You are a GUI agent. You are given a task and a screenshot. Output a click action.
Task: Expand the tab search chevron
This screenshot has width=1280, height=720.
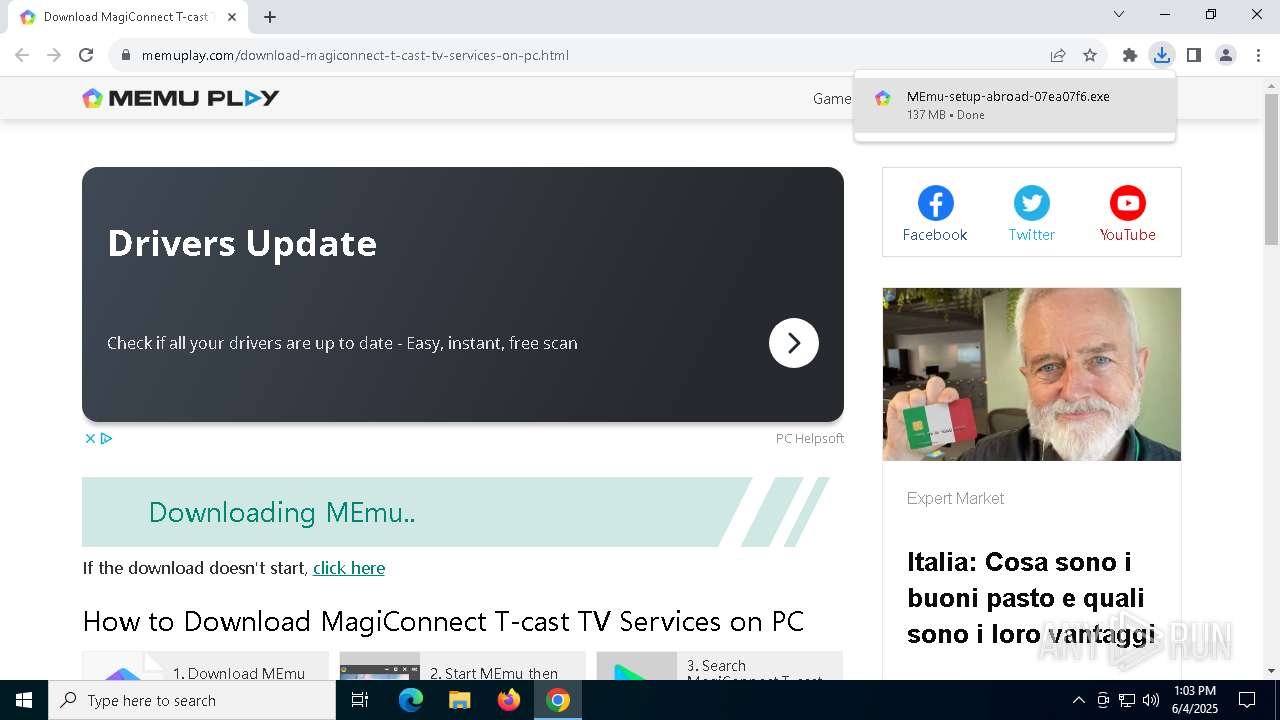[x=1119, y=14]
